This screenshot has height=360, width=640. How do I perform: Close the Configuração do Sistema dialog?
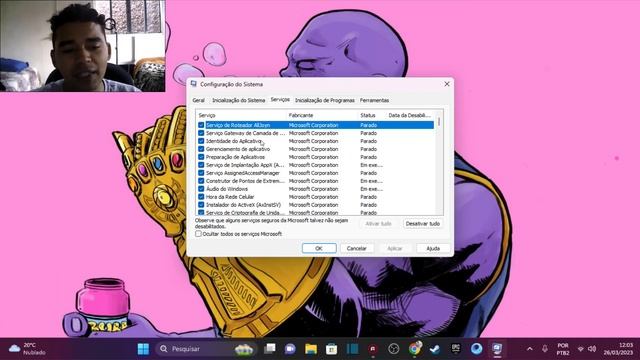(x=447, y=84)
